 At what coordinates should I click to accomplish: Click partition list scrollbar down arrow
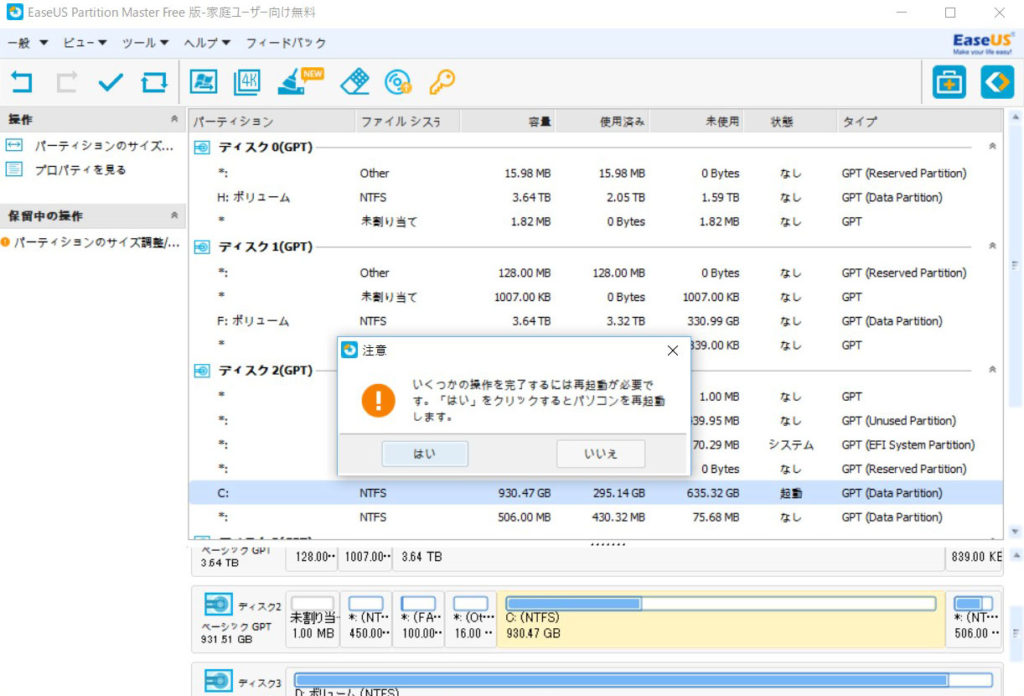tap(1015, 531)
